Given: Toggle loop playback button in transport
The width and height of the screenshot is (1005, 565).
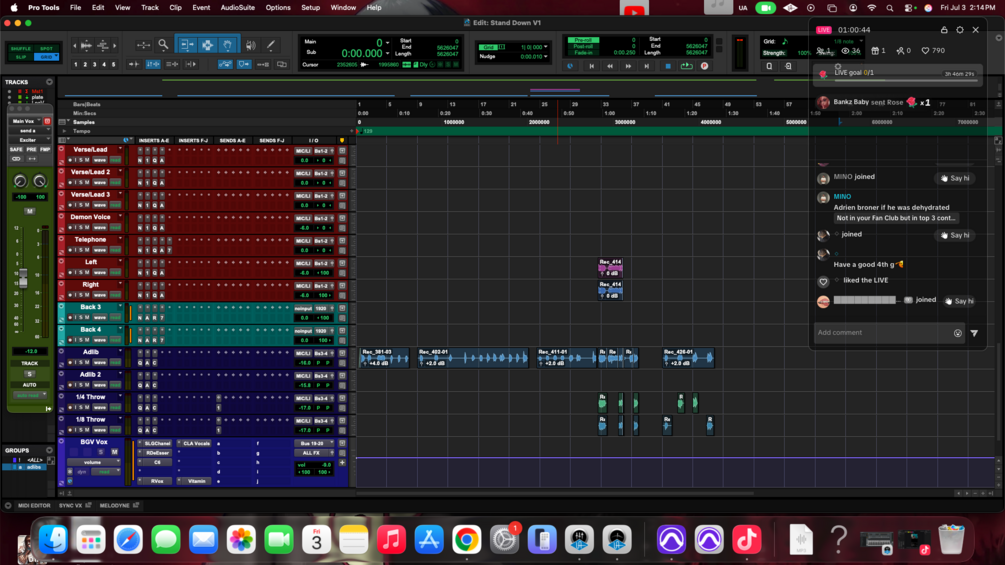Looking at the screenshot, I should click(x=686, y=66).
